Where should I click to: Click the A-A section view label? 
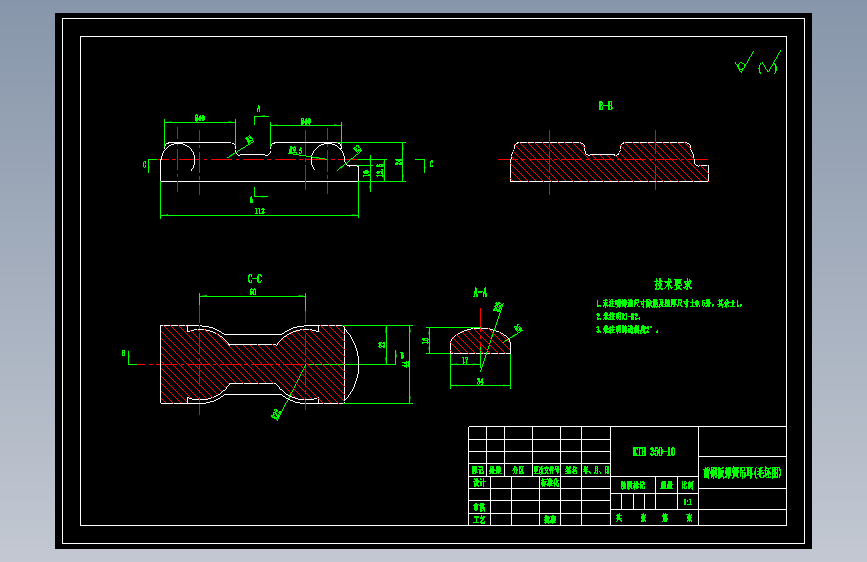pyautogui.click(x=480, y=292)
